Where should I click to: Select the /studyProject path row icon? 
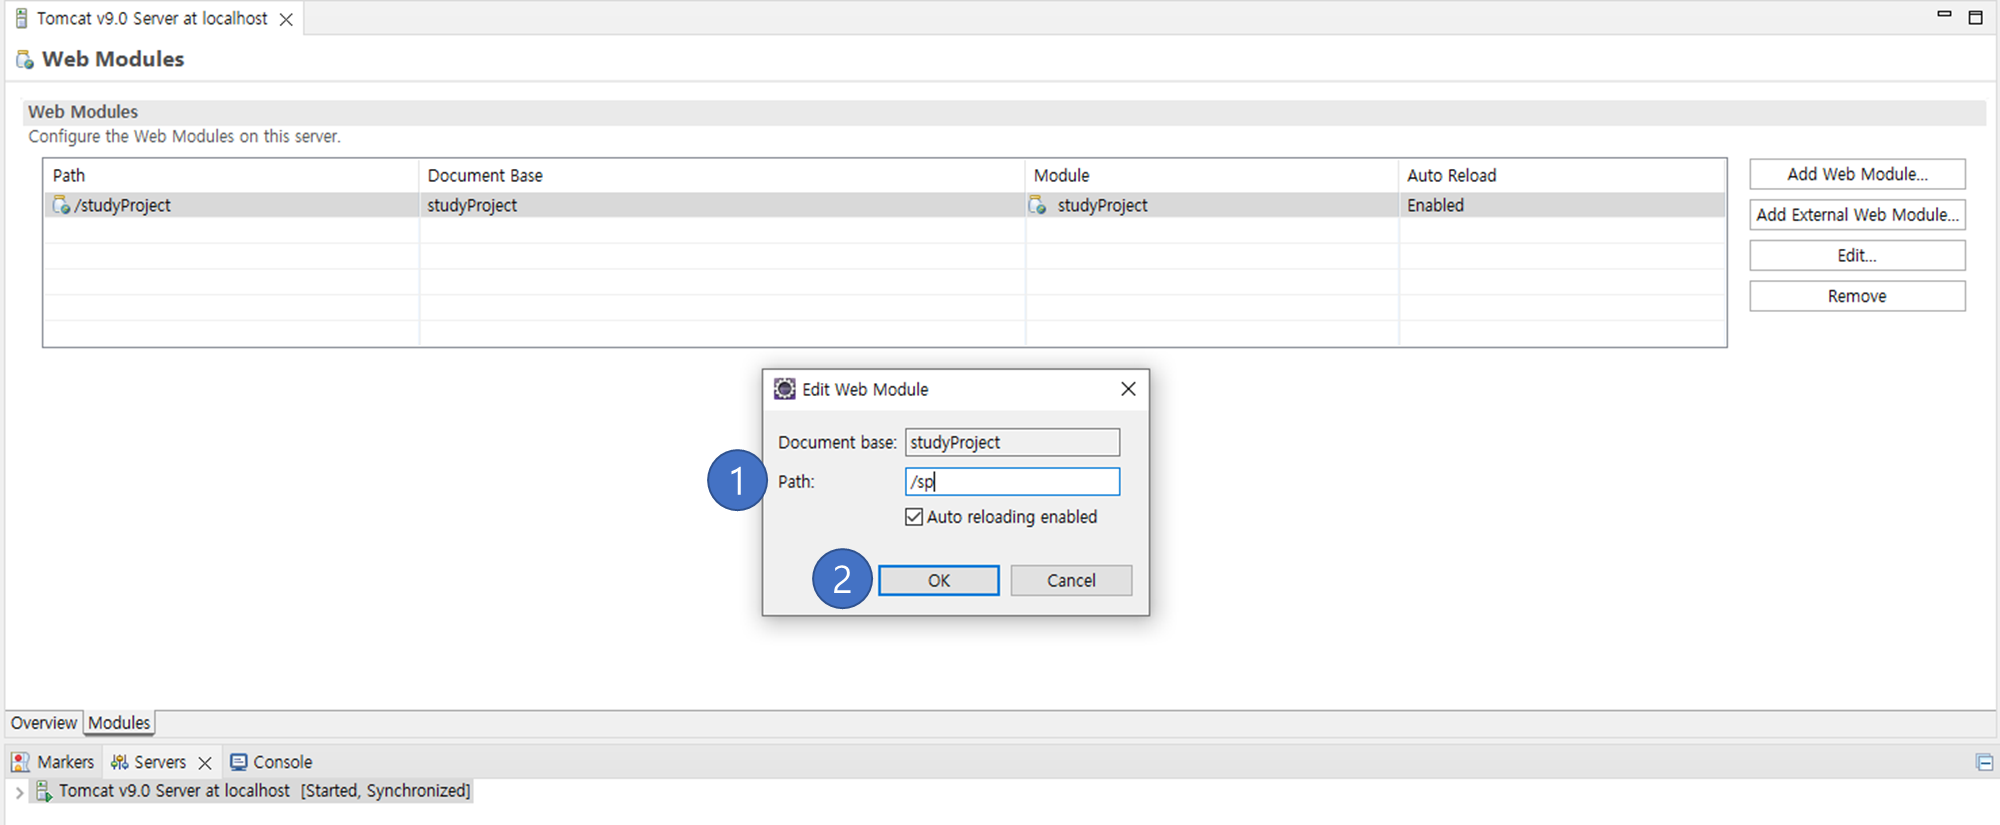[61, 205]
